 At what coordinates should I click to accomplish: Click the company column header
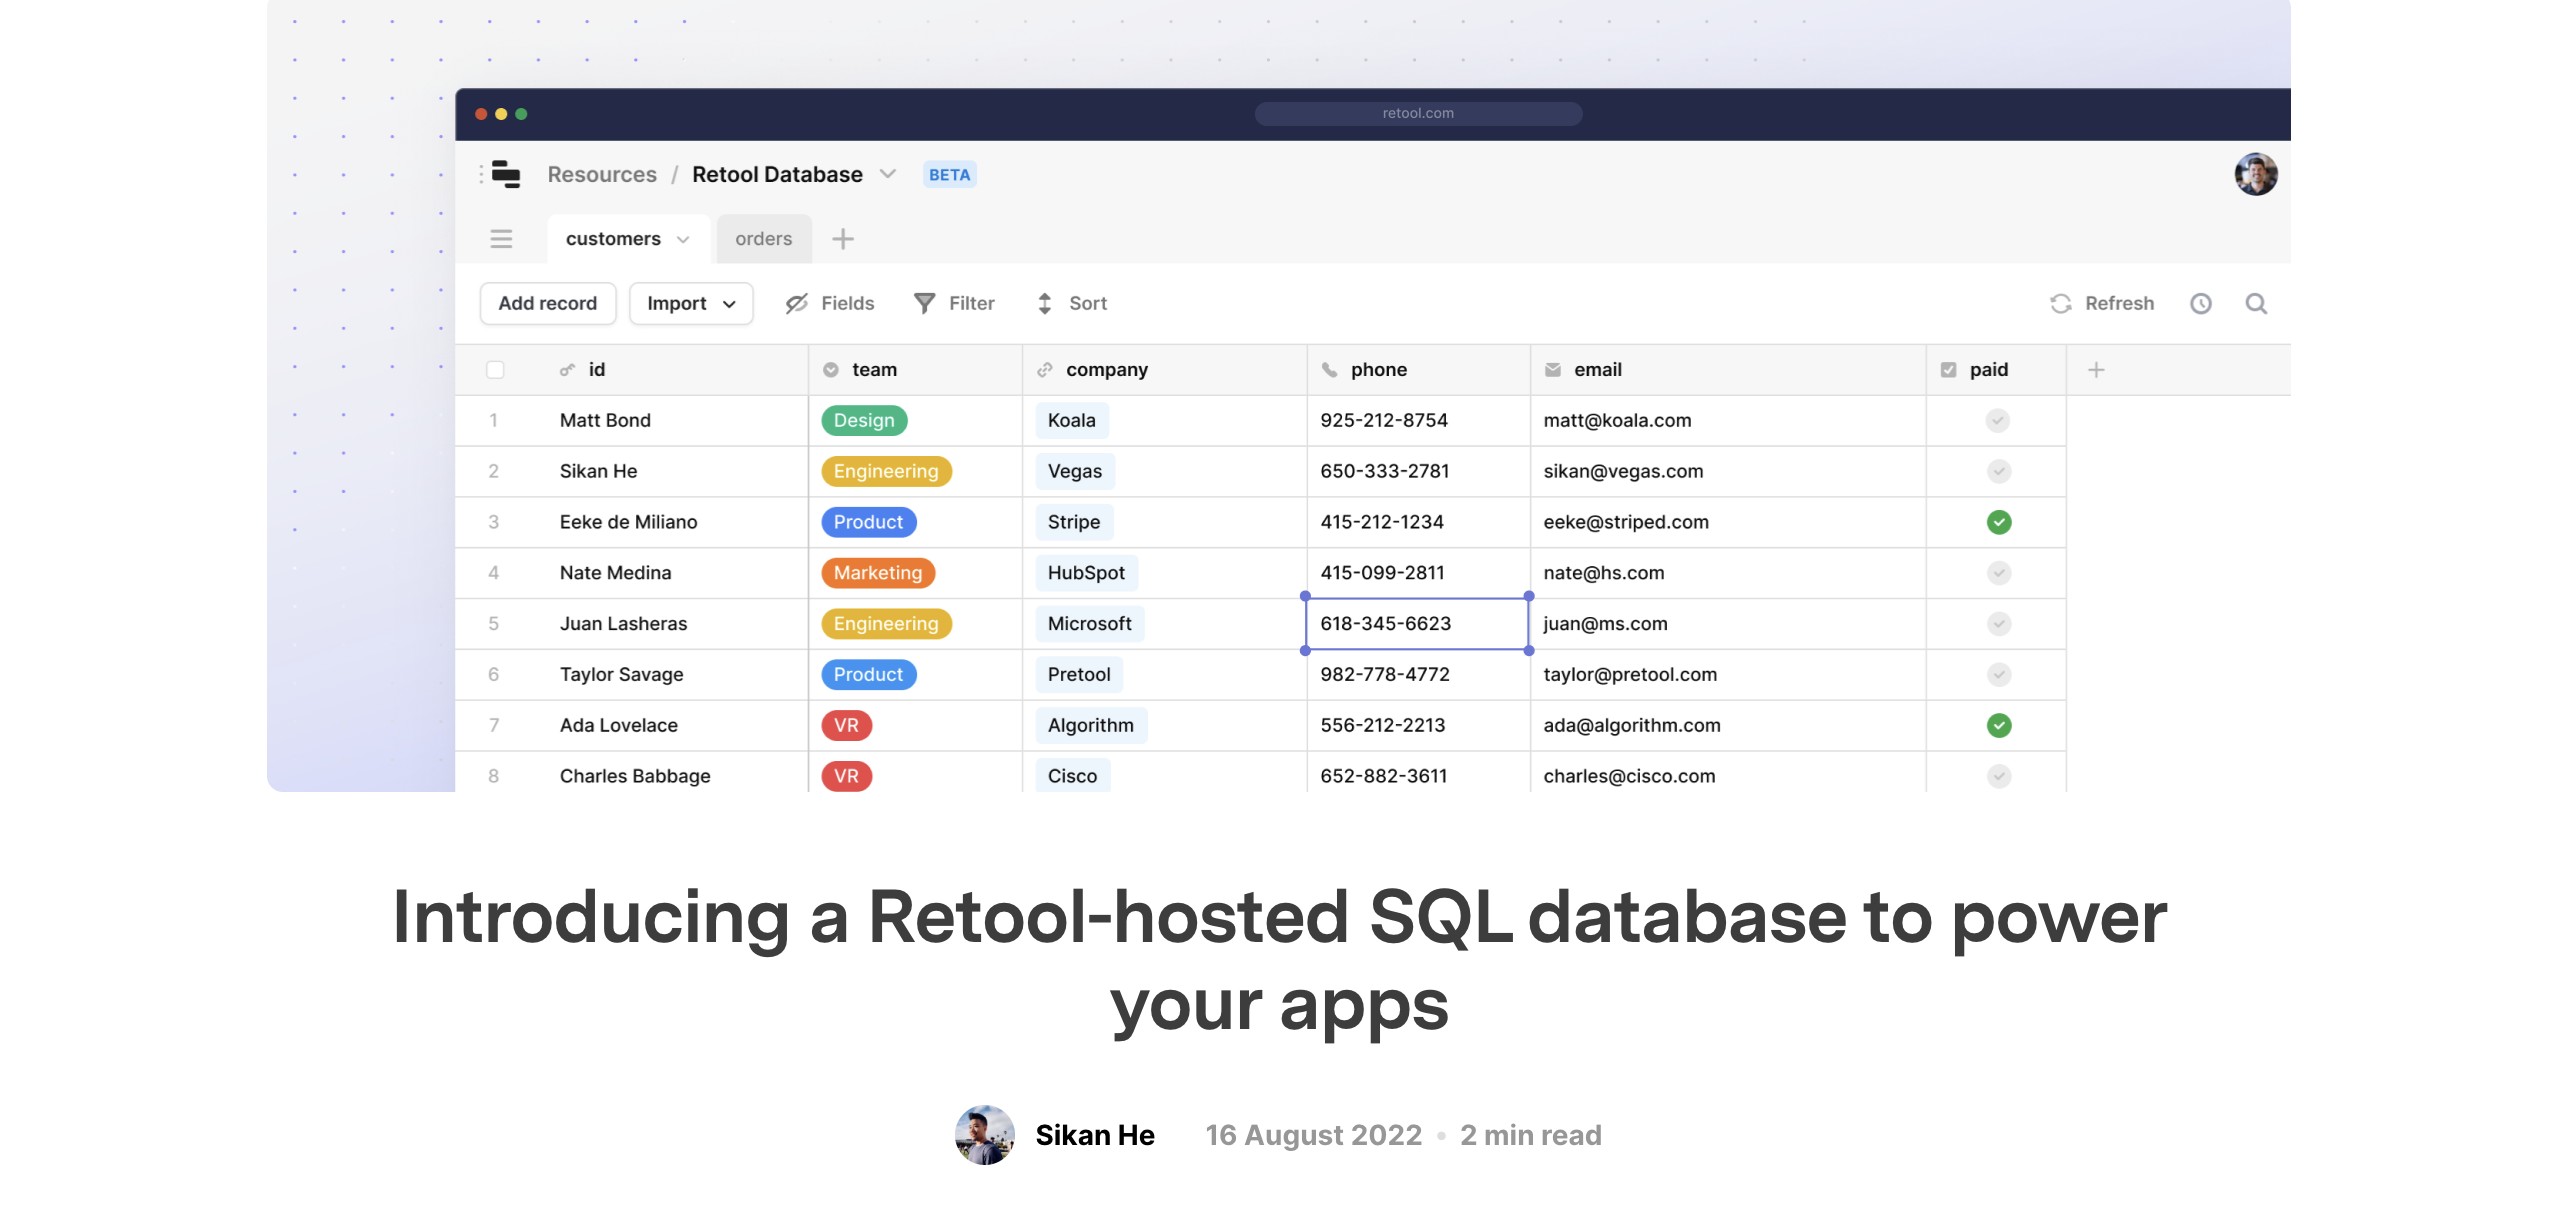click(x=1164, y=370)
